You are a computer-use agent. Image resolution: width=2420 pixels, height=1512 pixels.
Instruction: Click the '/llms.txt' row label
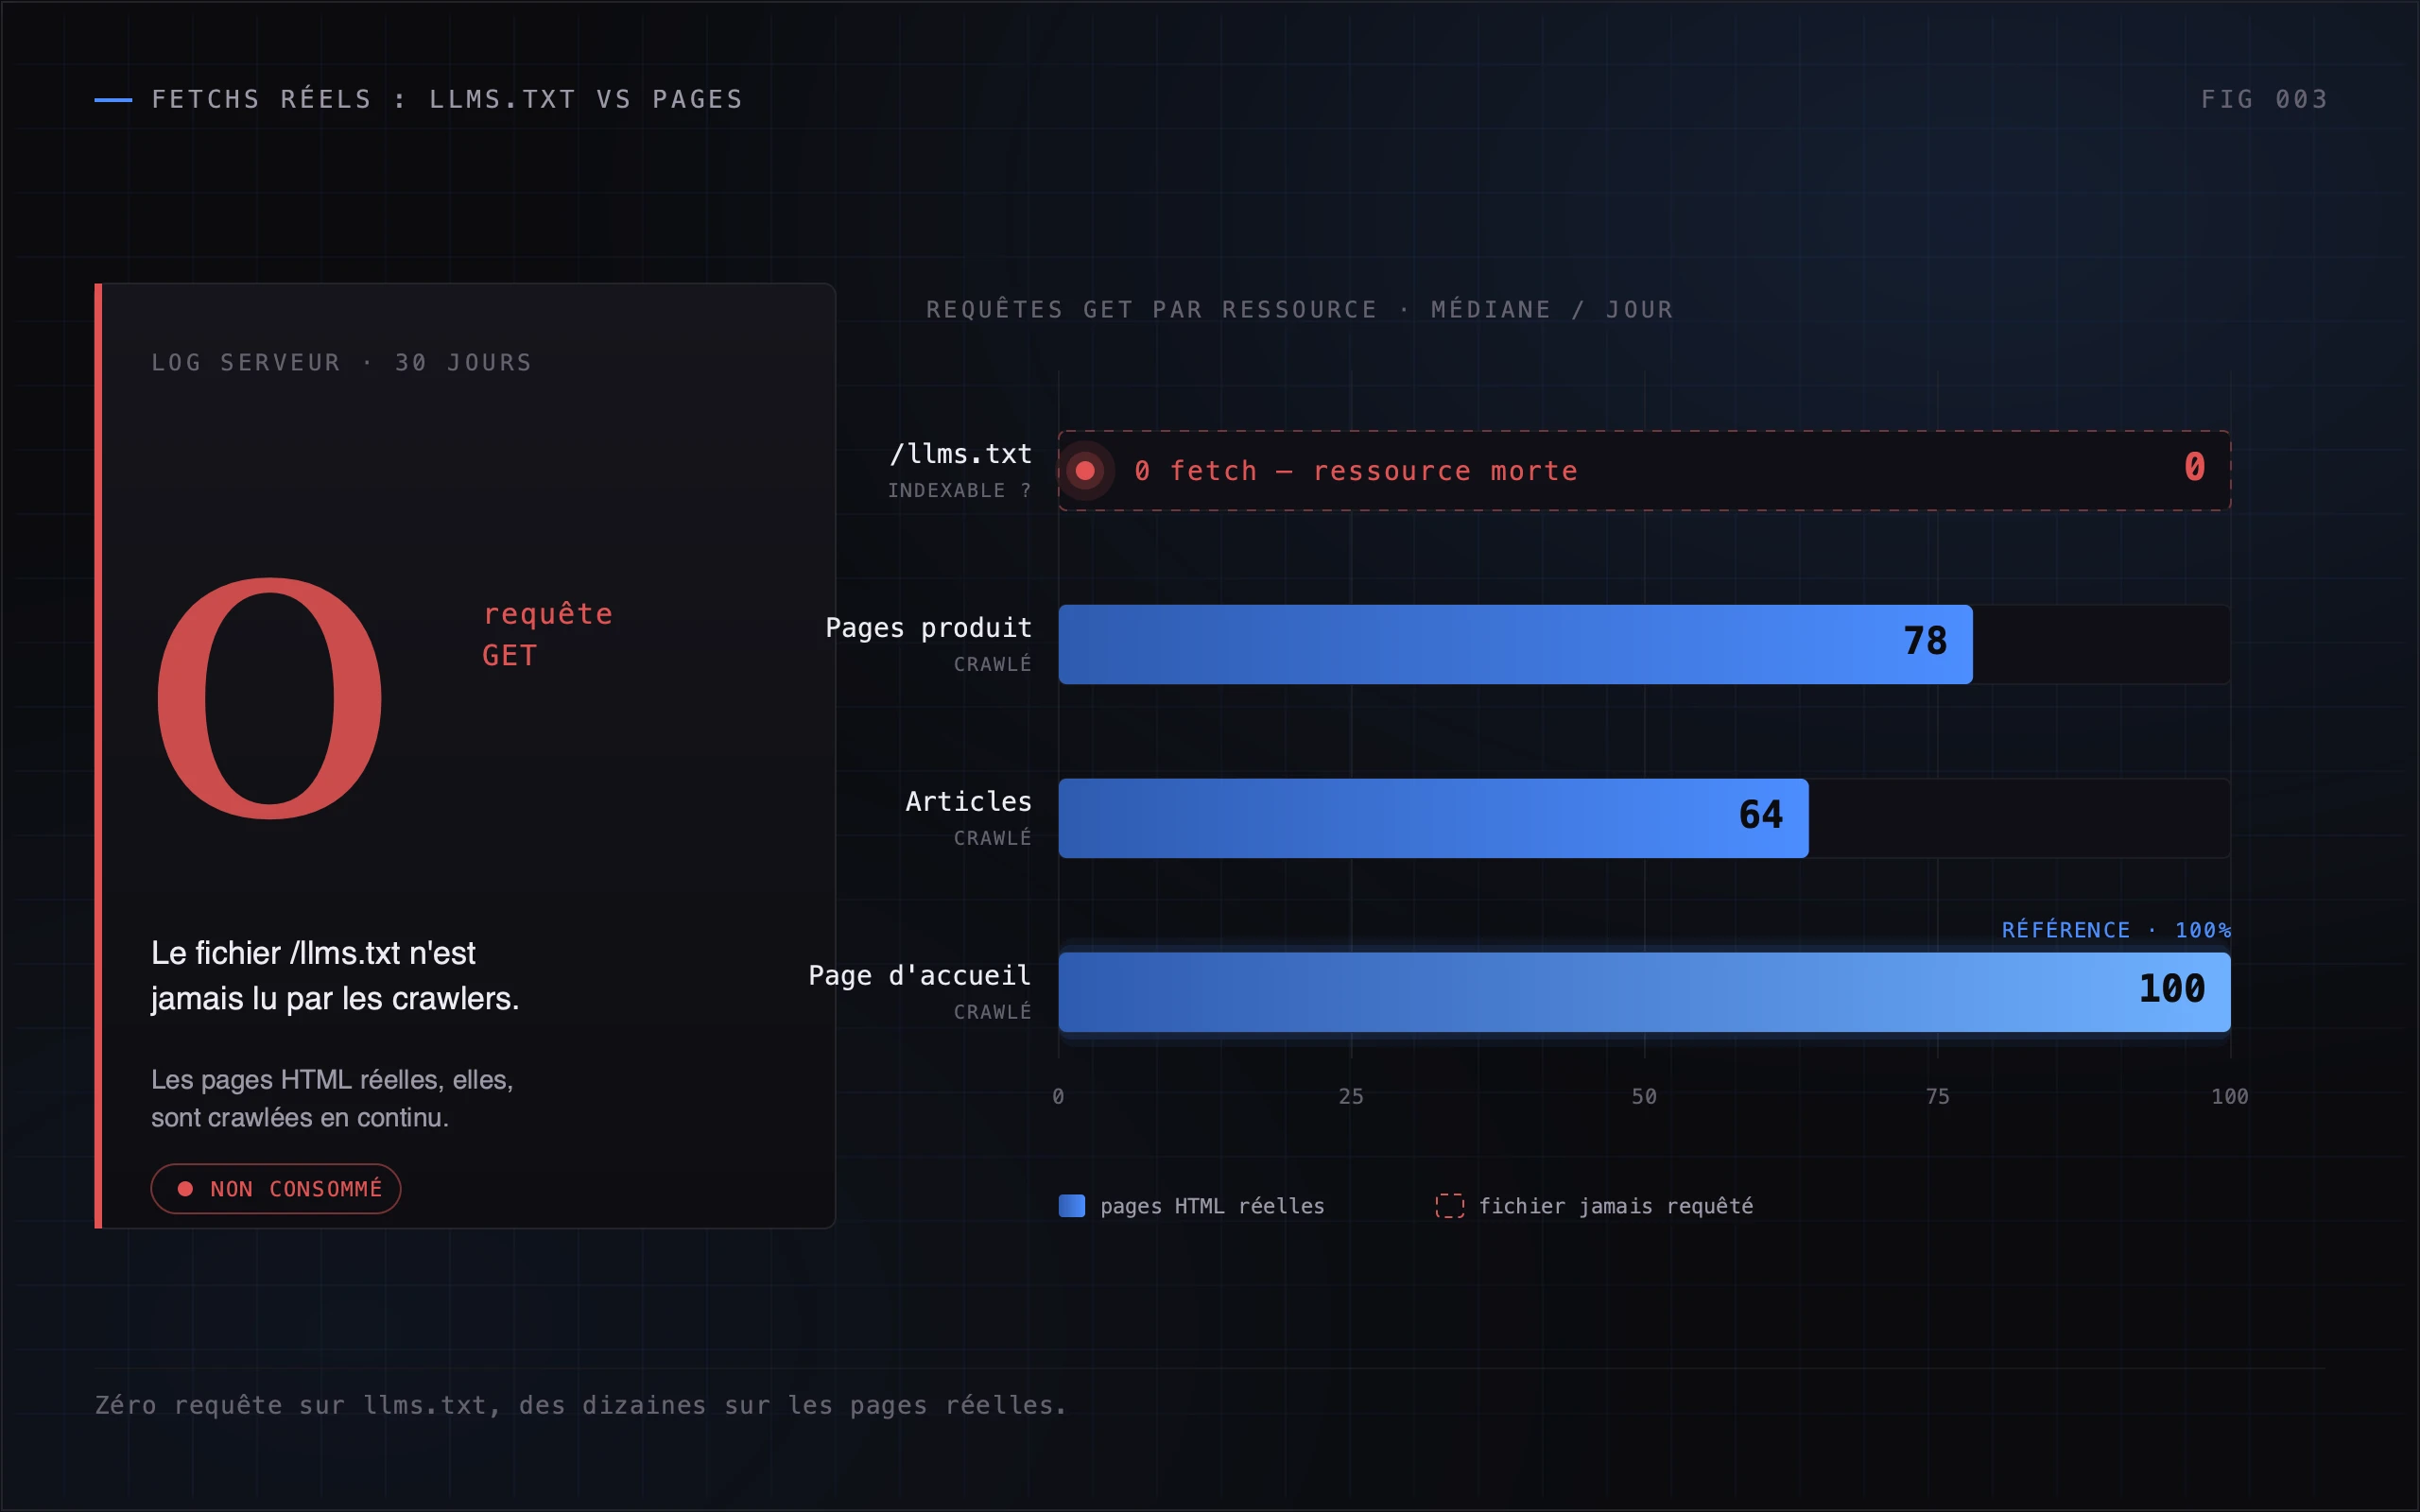click(960, 454)
